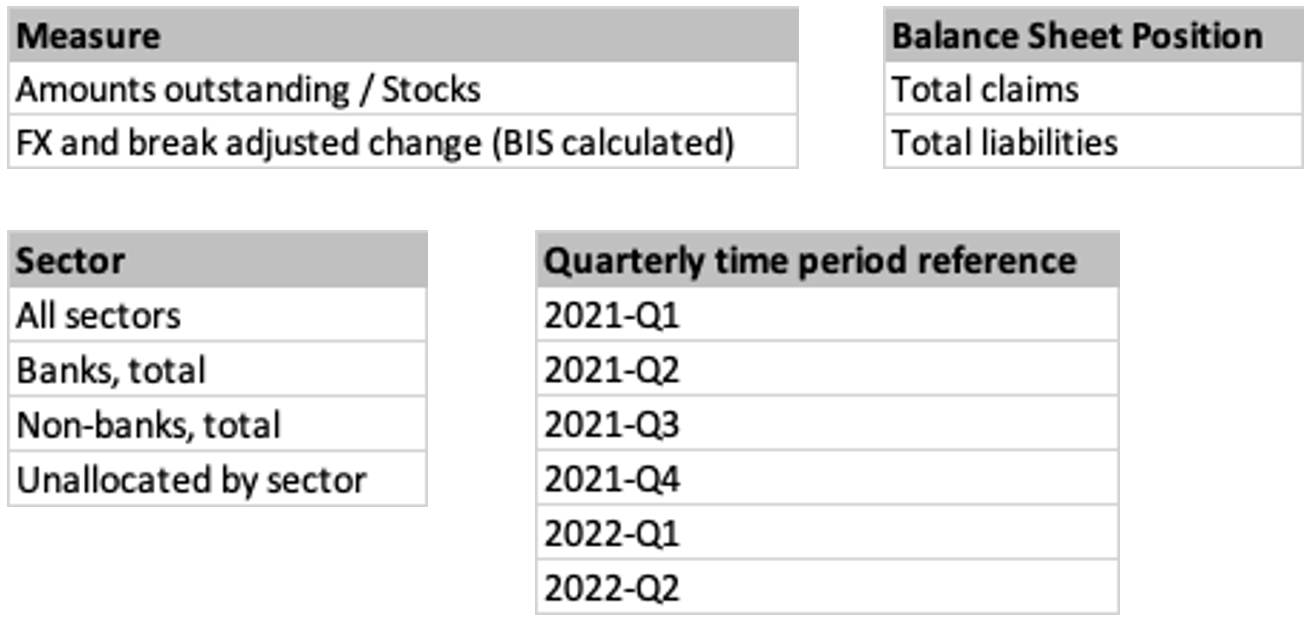Click the Sector header cell

coord(217,261)
